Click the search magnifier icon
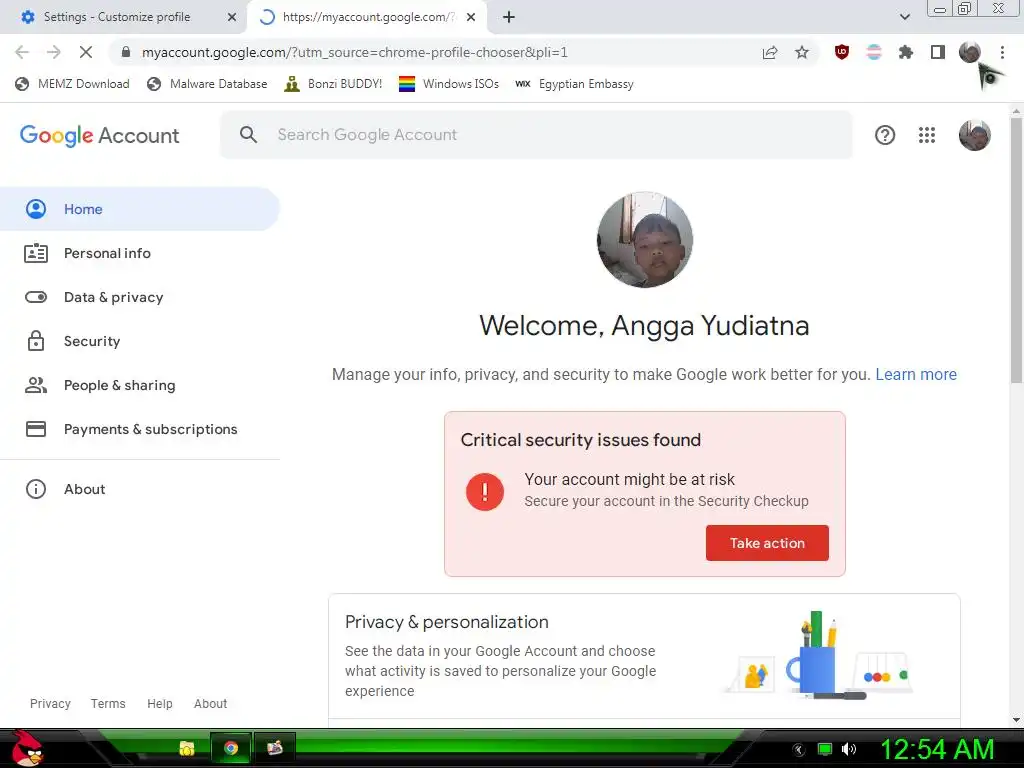 (x=248, y=135)
